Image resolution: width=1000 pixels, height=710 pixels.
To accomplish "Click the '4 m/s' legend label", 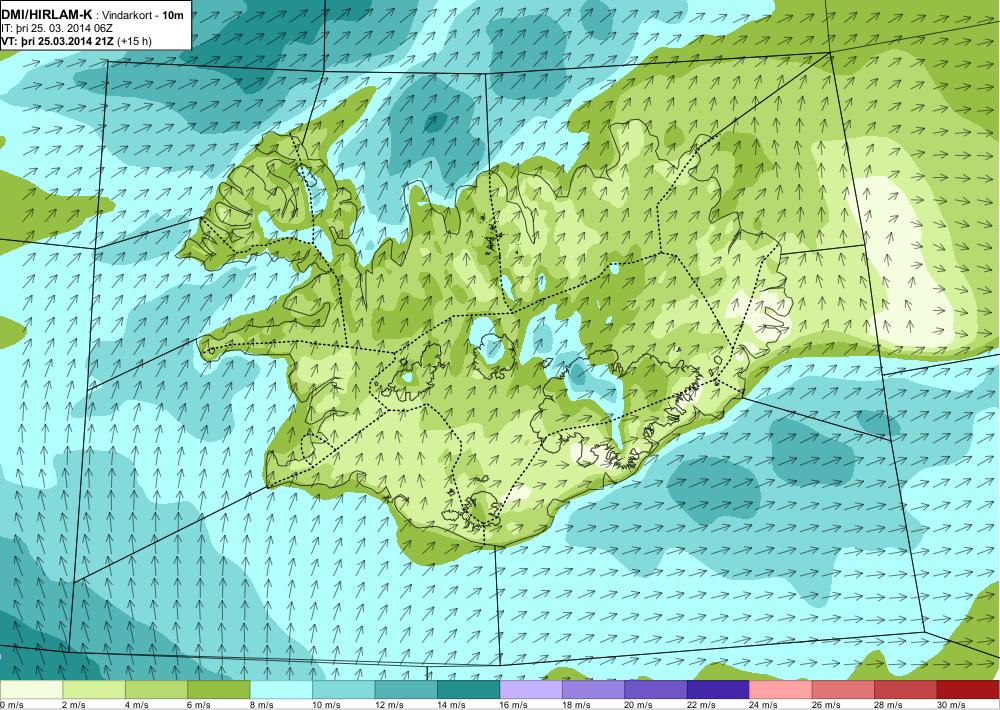I will tap(136, 704).
